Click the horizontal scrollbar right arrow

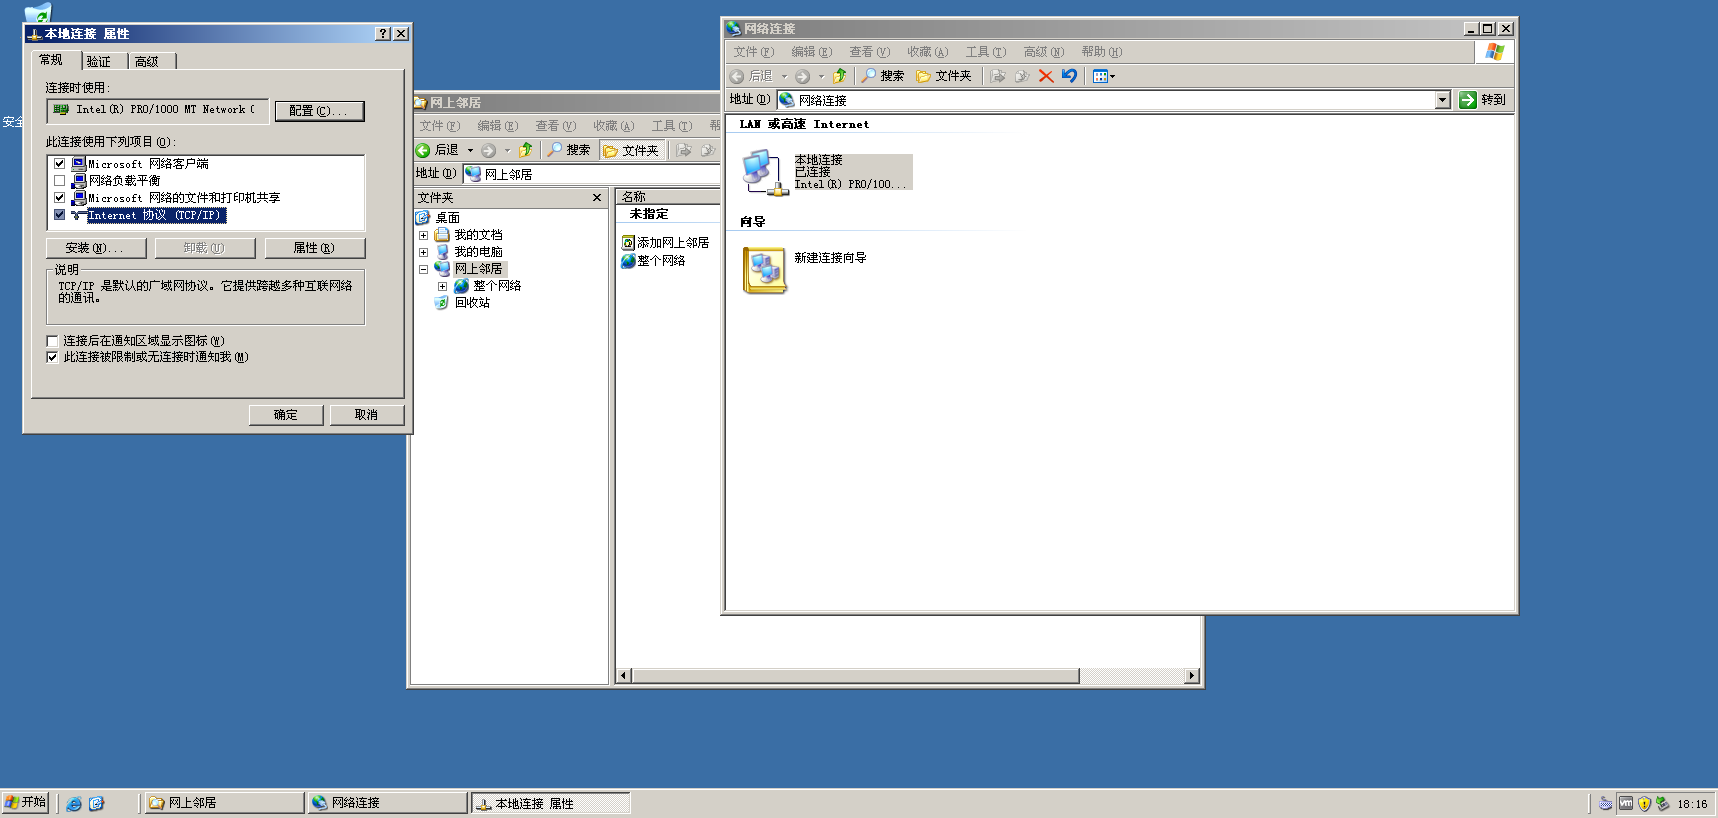(x=1191, y=676)
